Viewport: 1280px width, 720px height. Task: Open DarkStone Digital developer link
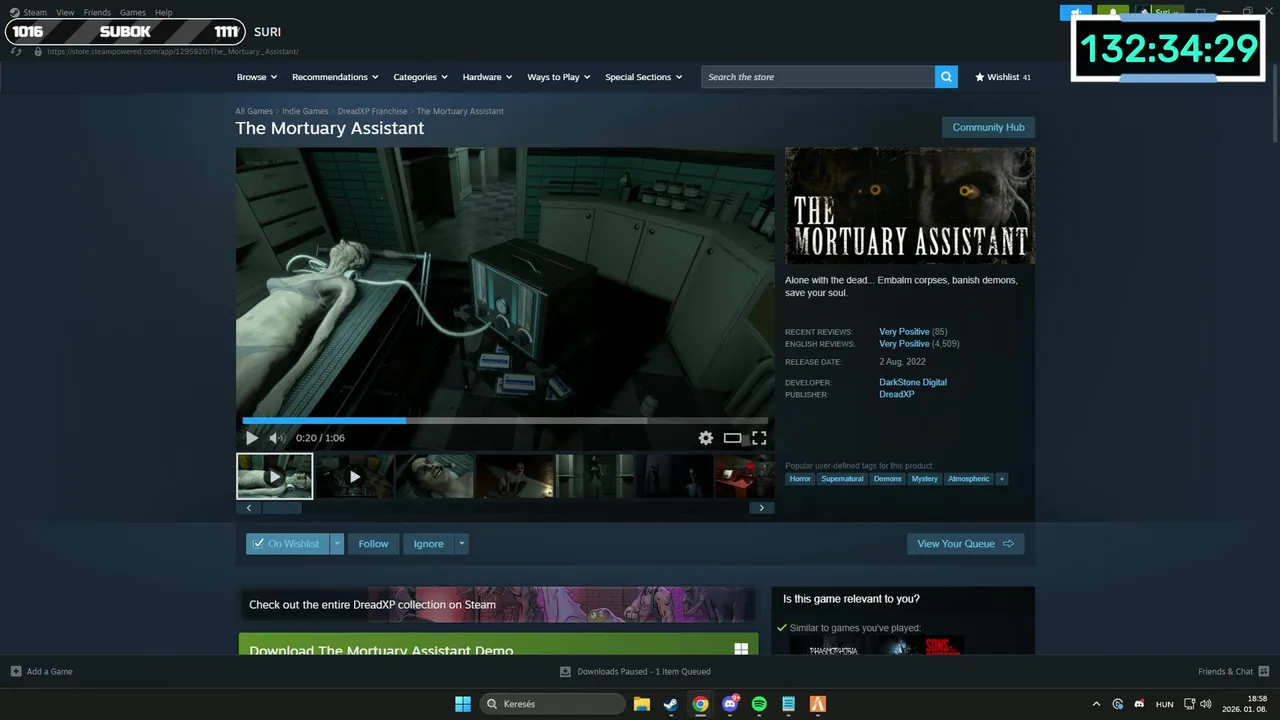pos(913,382)
